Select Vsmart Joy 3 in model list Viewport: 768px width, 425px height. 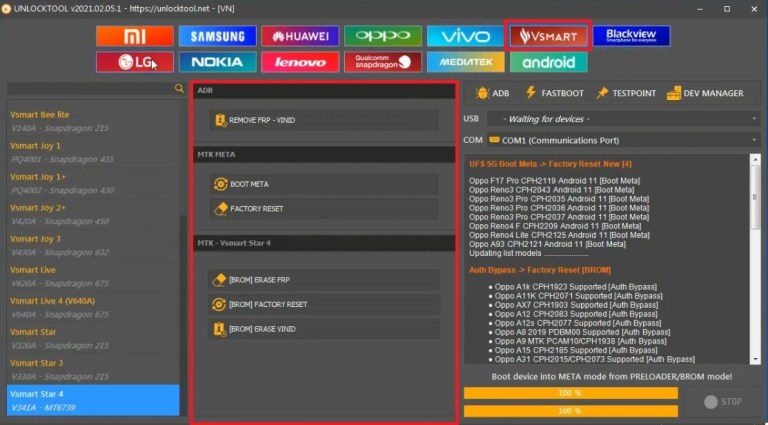93,245
